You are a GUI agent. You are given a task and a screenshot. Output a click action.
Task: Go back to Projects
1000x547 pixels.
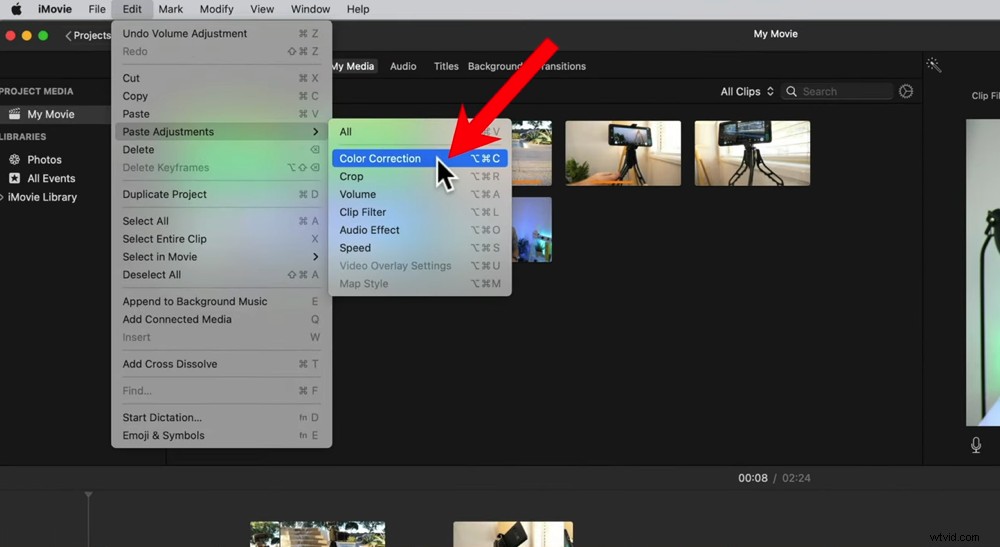click(x=88, y=35)
